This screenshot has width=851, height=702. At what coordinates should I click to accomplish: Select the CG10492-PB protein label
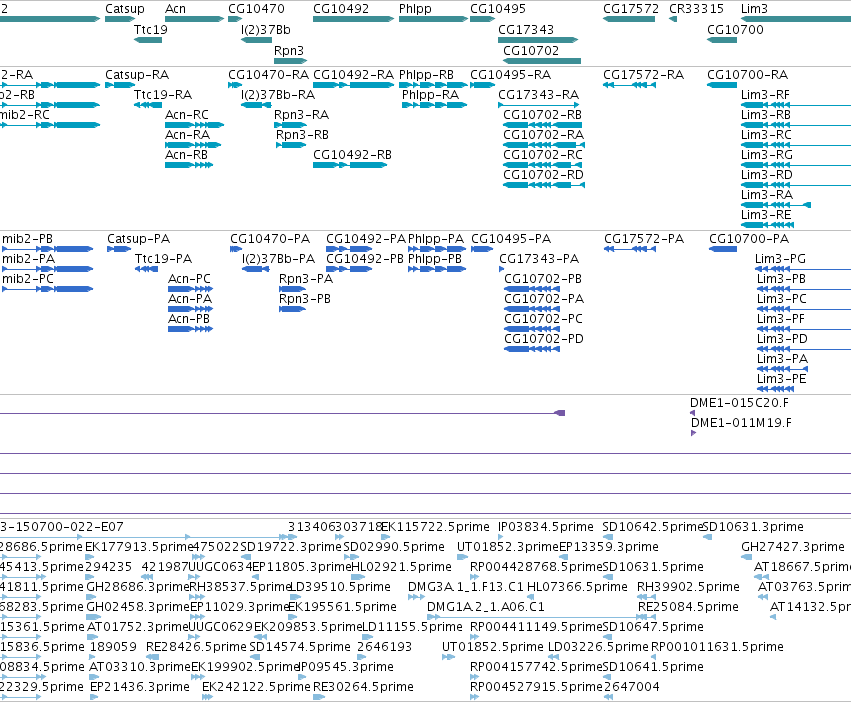(x=365, y=259)
